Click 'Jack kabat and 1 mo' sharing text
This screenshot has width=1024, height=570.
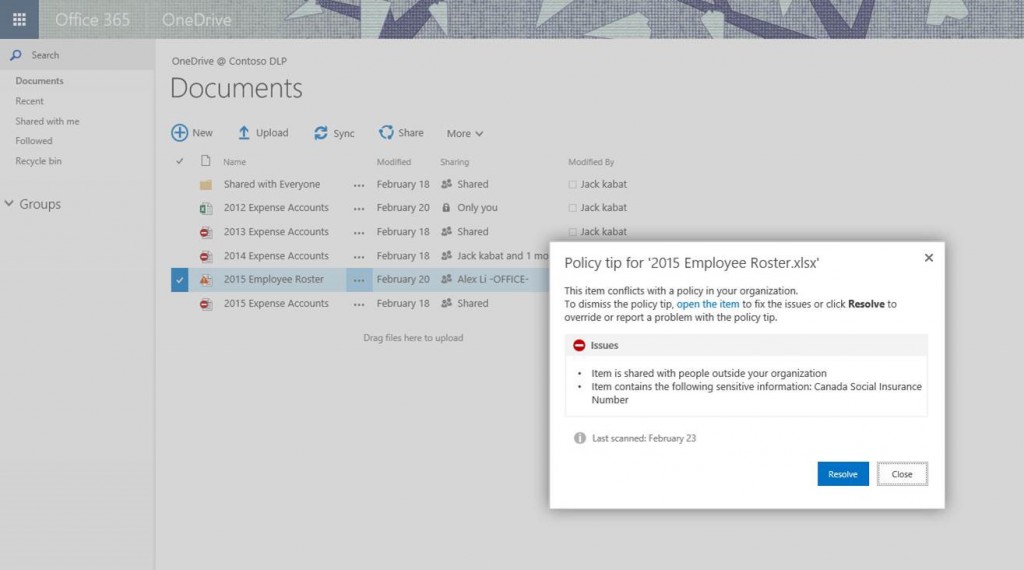503,256
